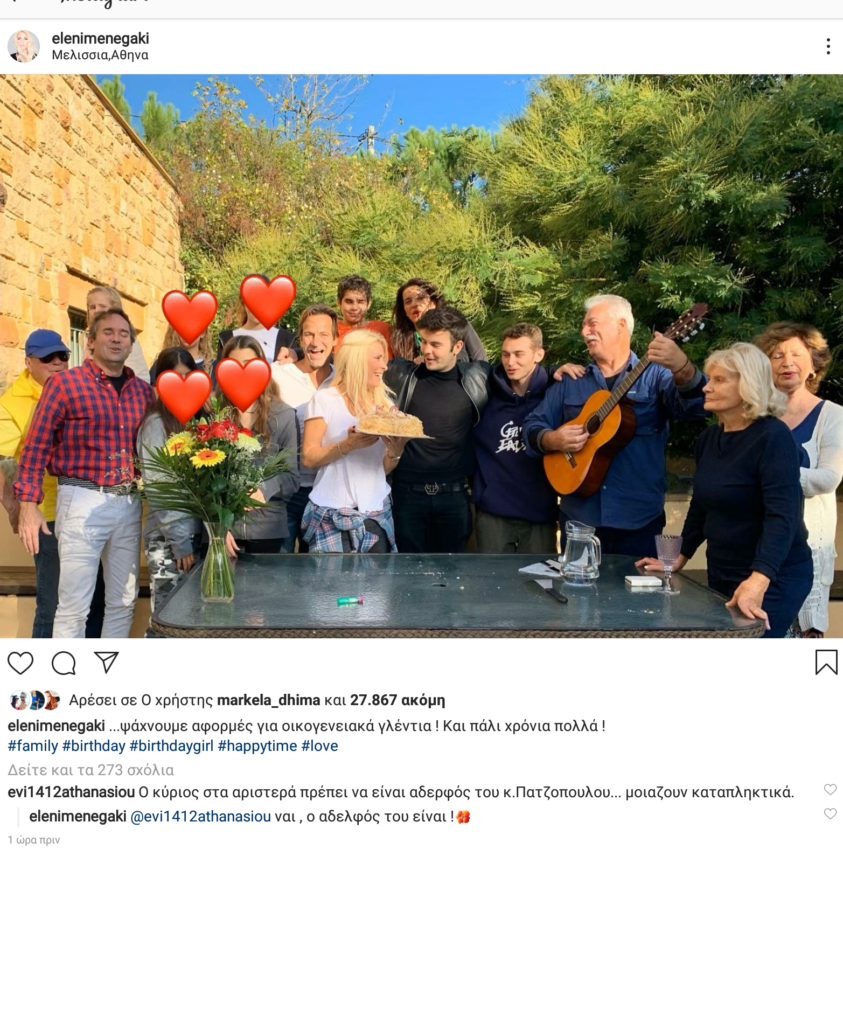Open the #family hashtag
The height and width of the screenshot is (1024, 843).
(x=33, y=746)
